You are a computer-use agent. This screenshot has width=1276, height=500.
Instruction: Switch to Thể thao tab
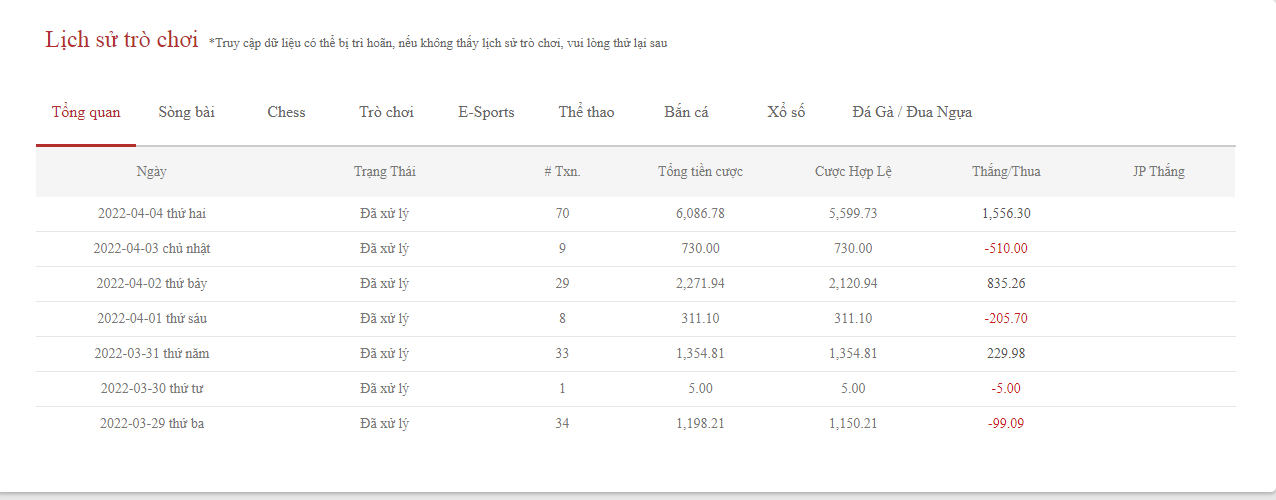click(586, 112)
